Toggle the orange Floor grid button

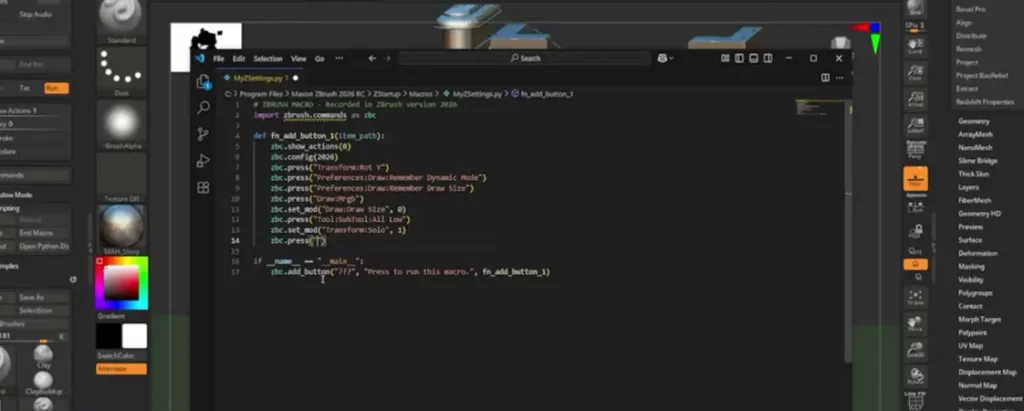click(914, 179)
